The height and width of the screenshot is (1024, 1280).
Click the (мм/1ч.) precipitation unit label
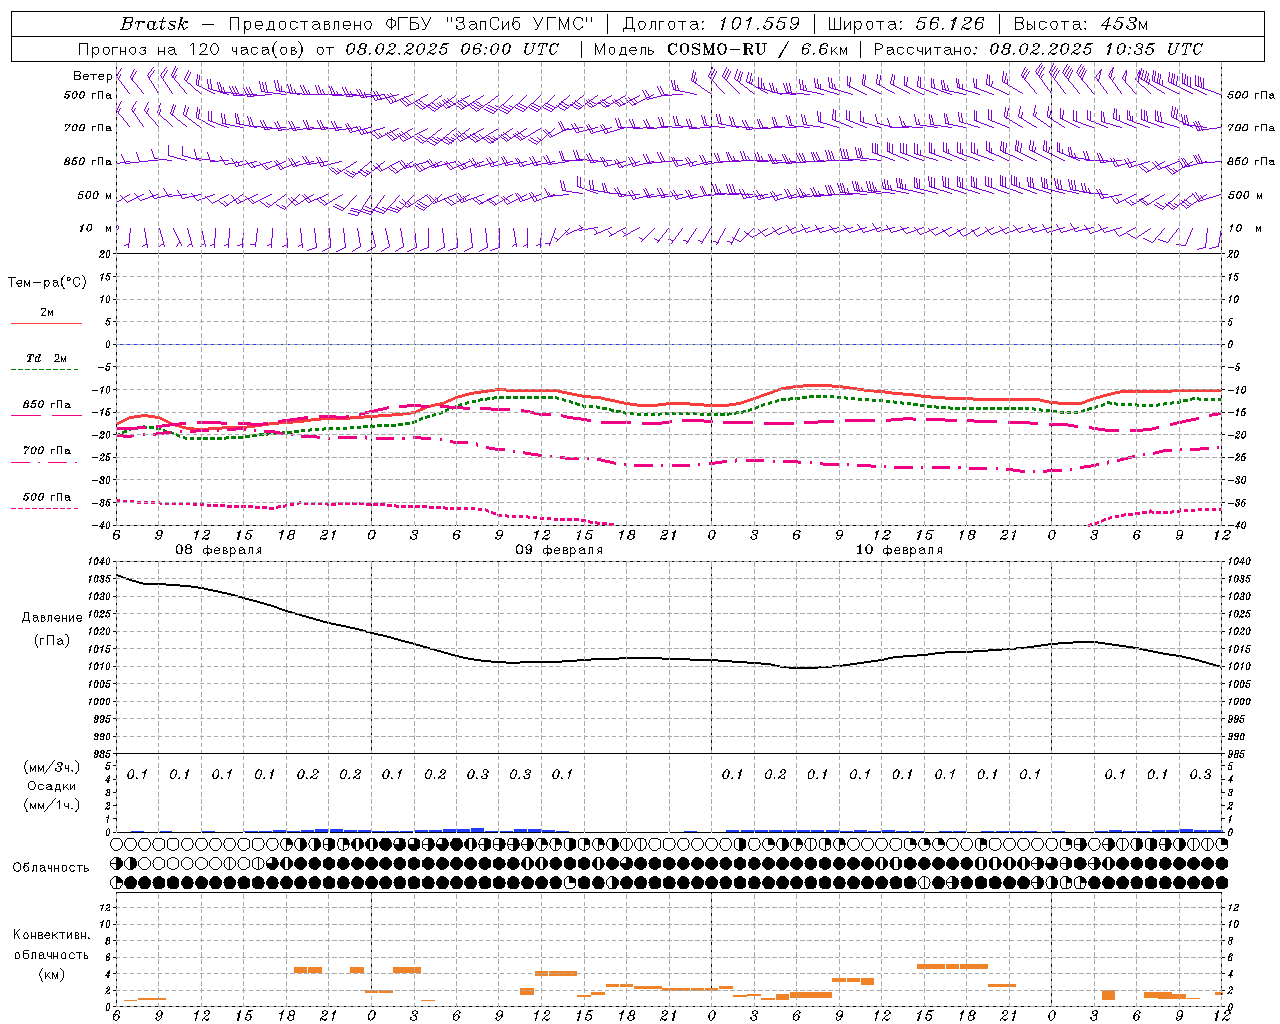pos(52,805)
